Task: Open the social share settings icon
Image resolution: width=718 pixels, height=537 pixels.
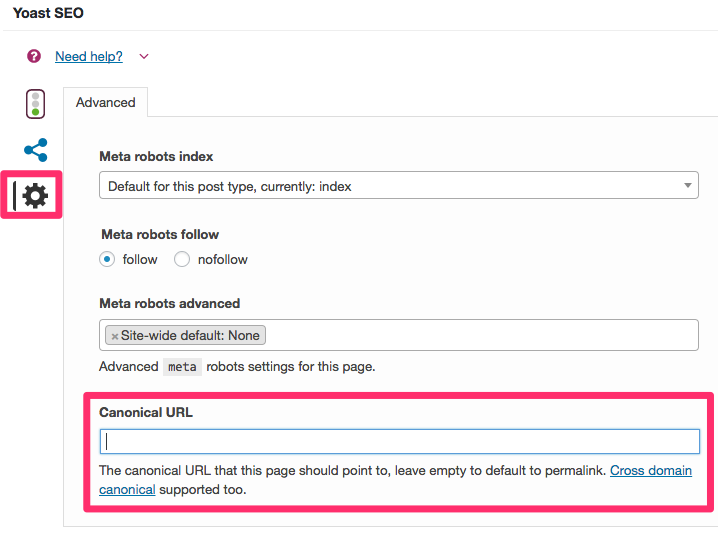Action: pos(36,150)
